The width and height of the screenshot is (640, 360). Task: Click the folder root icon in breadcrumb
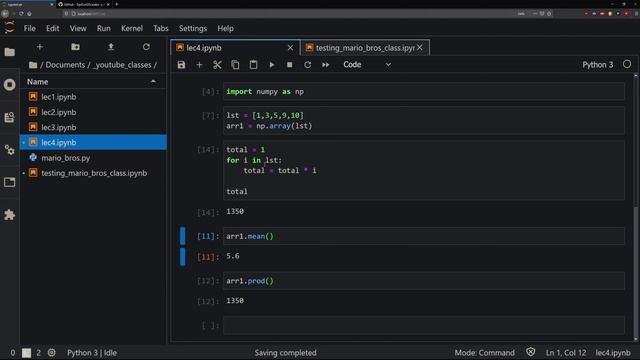(33, 65)
